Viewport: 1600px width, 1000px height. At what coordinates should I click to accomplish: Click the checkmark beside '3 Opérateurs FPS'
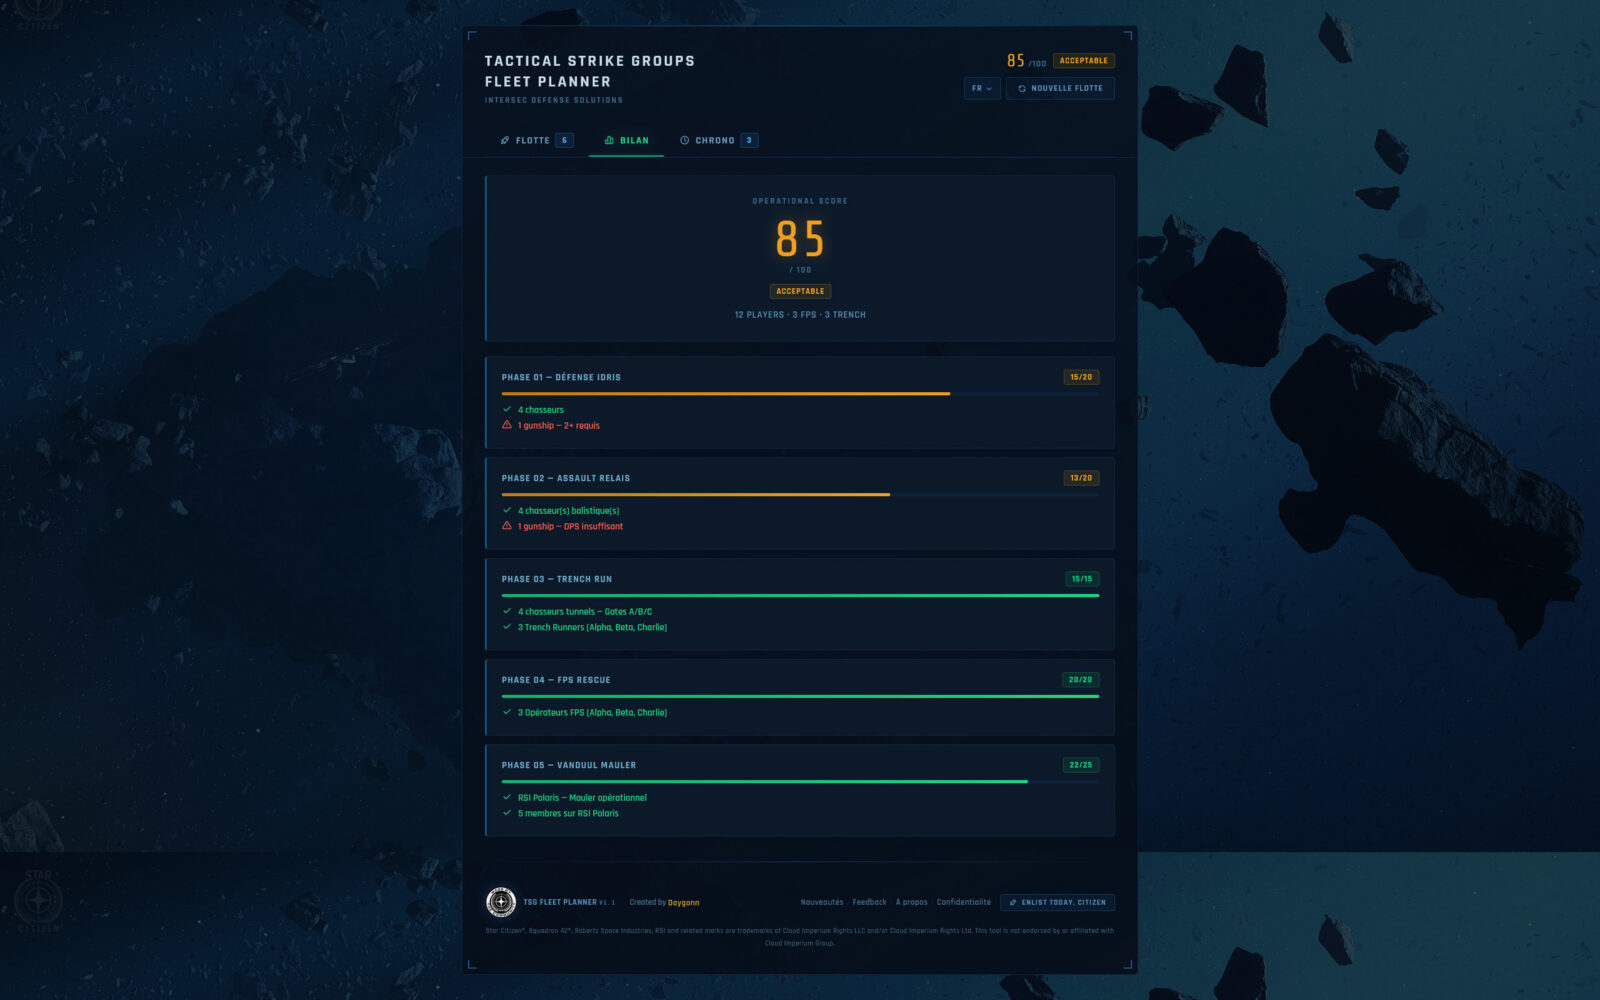point(507,713)
